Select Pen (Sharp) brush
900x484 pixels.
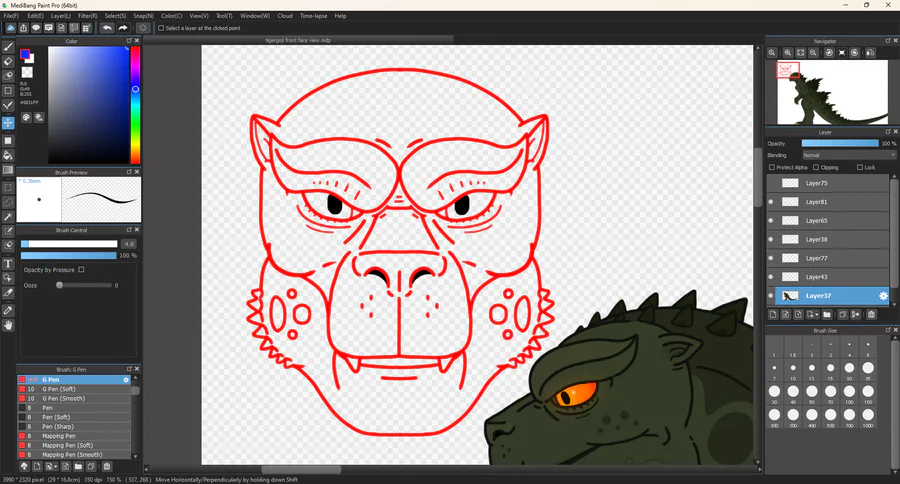(x=75, y=427)
